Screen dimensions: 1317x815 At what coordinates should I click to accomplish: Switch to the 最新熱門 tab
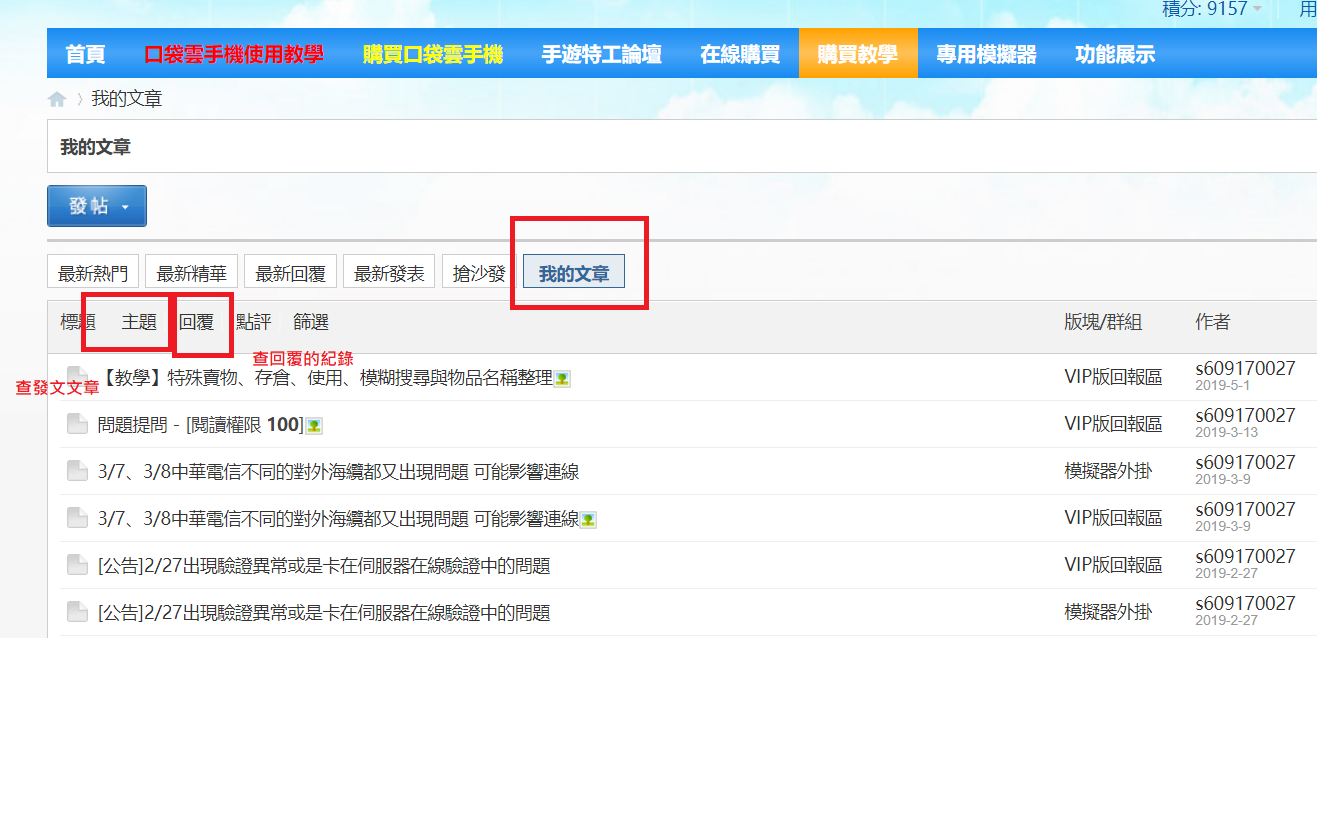pos(93,273)
